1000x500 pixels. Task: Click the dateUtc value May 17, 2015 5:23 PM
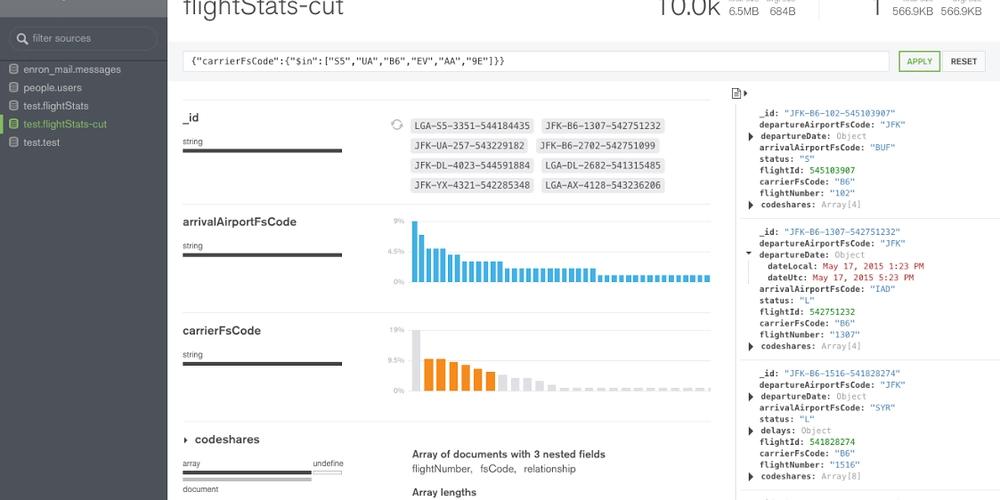(863, 277)
